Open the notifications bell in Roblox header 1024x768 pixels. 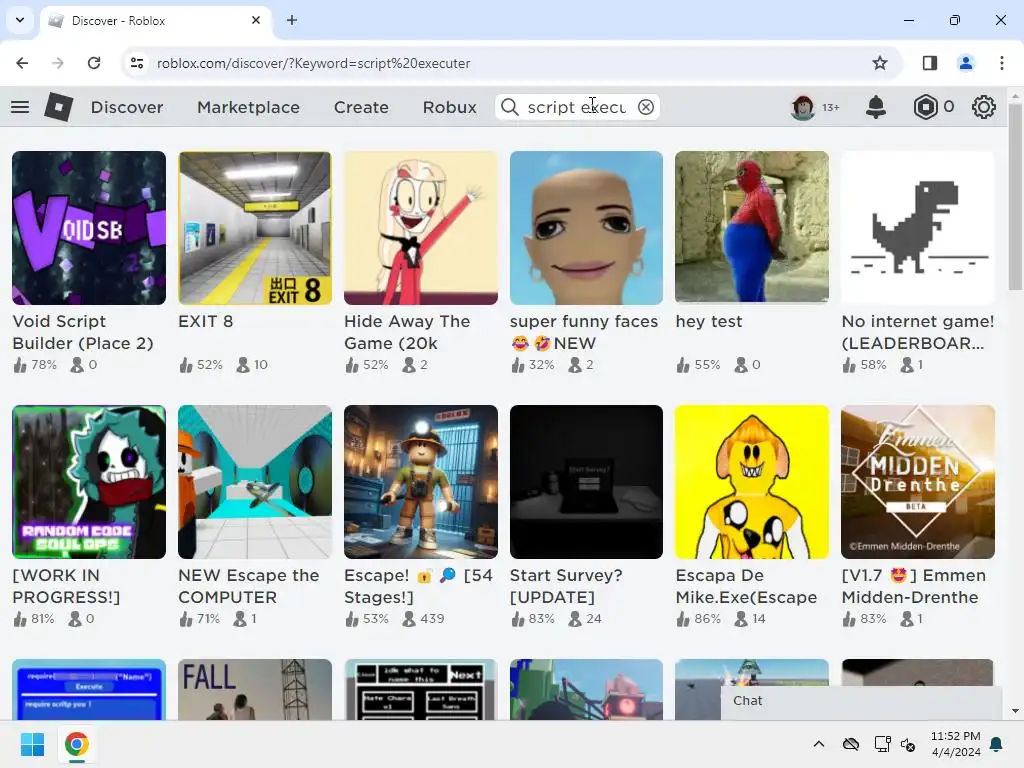point(876,107)
